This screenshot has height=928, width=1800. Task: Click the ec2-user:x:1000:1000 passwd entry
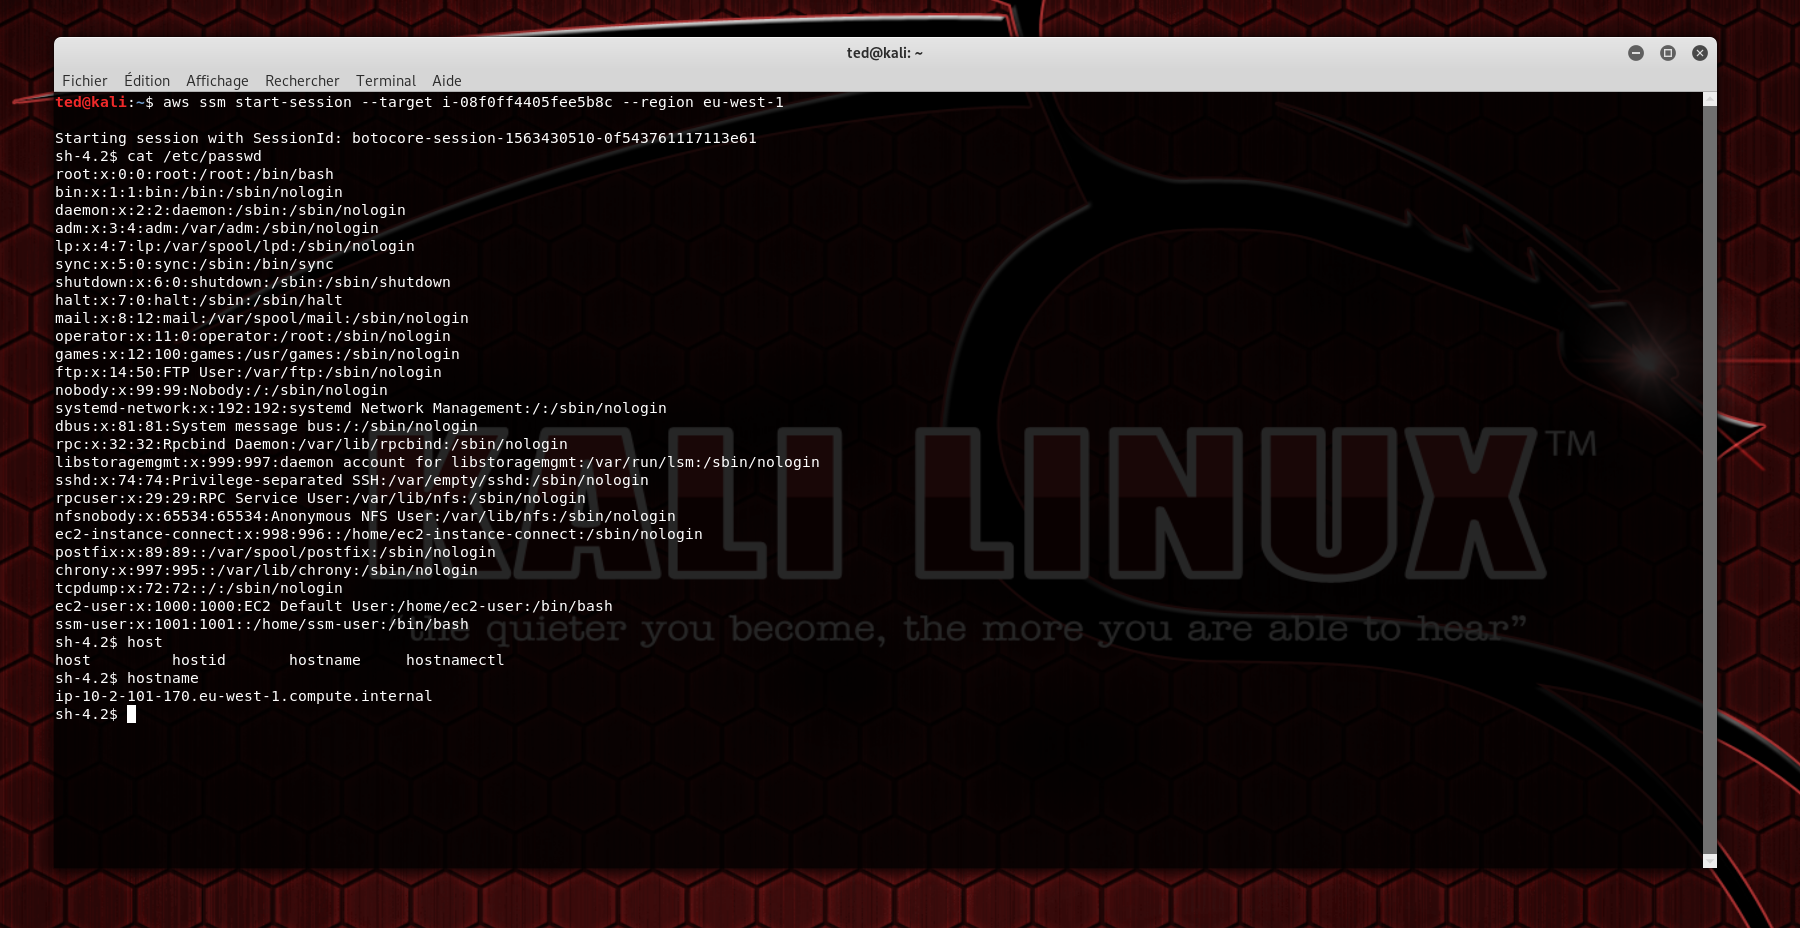(x=334, y=606)
